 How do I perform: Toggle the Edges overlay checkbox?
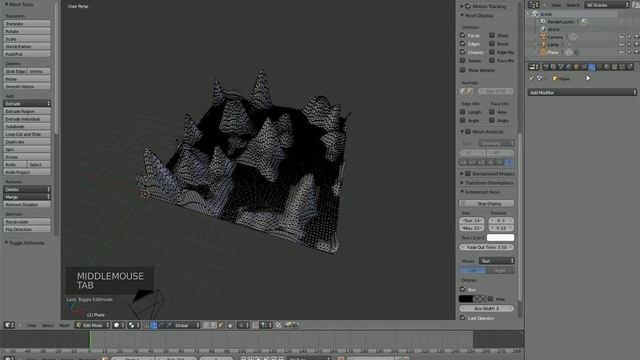462,44
